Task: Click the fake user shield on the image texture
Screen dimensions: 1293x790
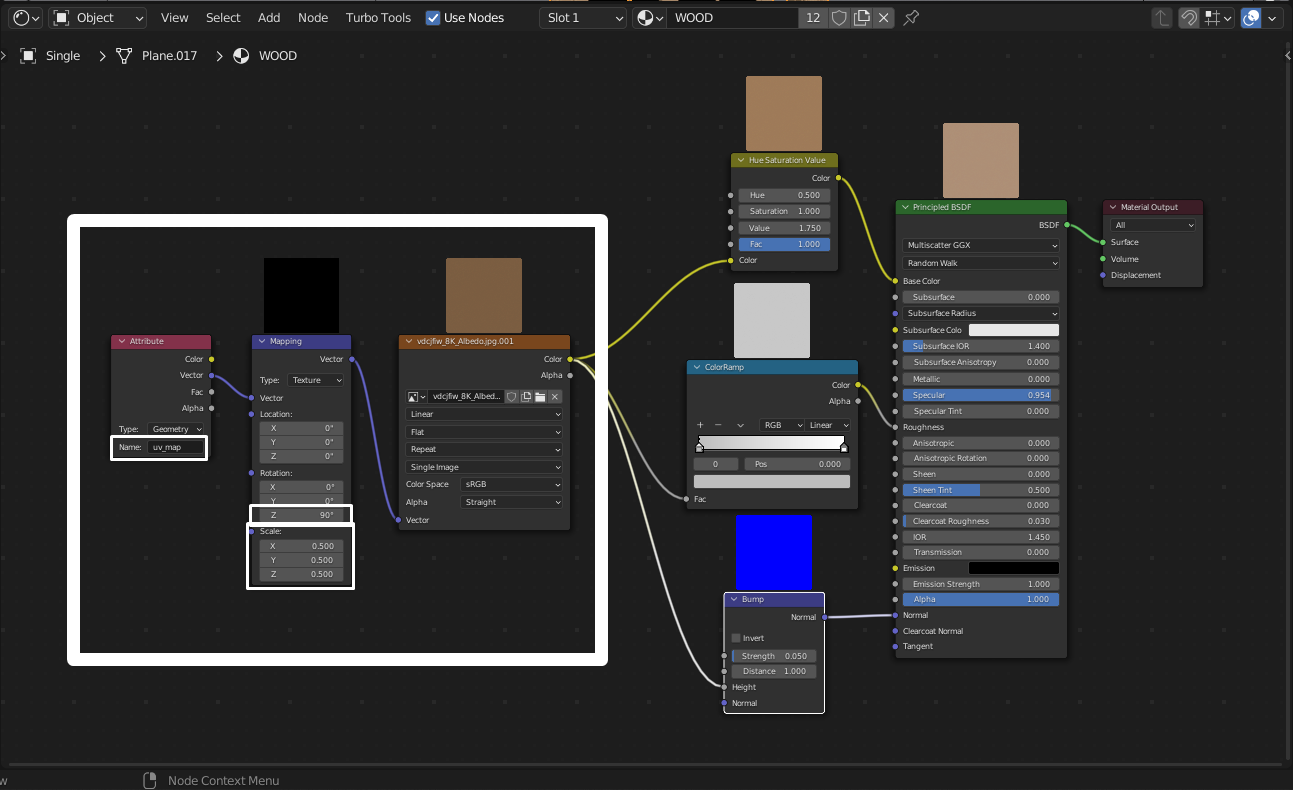Action: click(x=511, y=397)
